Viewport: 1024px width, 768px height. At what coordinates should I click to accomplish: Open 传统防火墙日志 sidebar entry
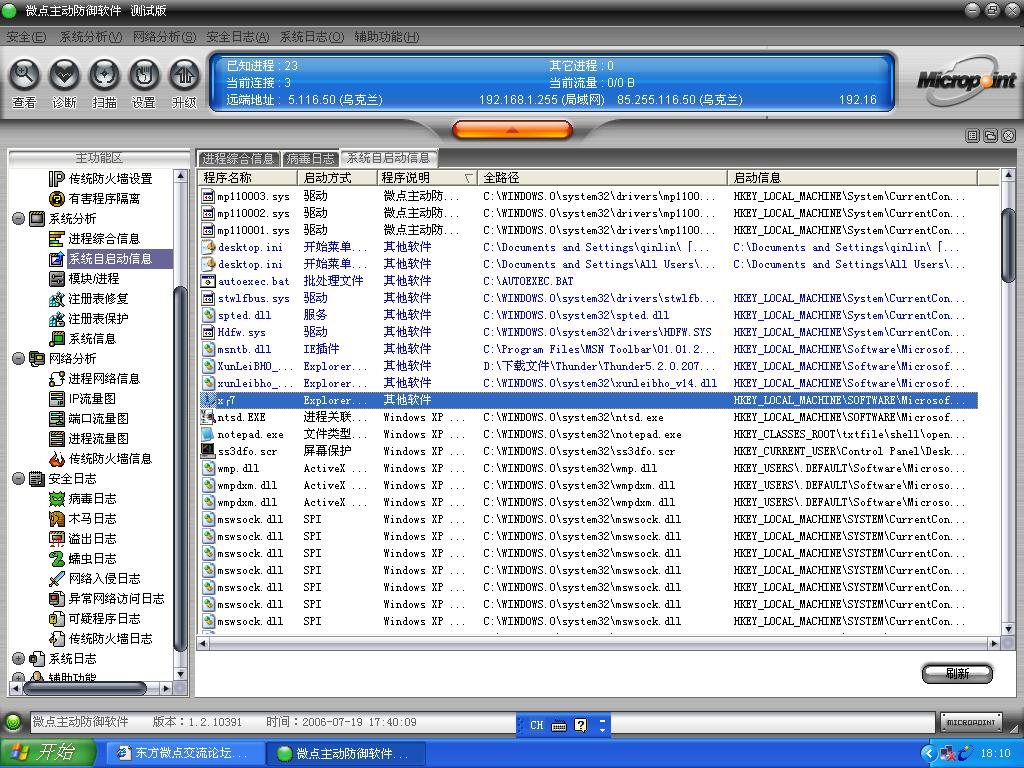[110, 639]
